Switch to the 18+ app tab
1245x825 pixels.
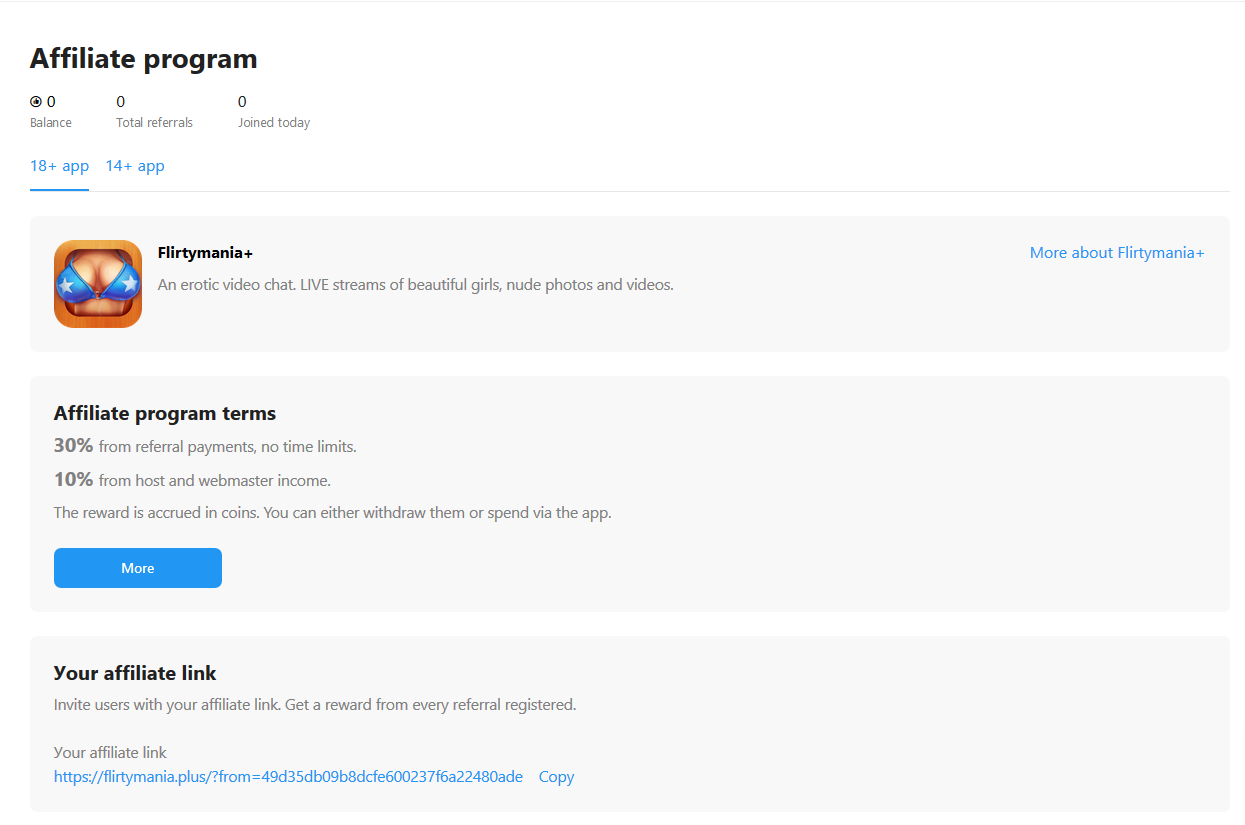[59, 166]
